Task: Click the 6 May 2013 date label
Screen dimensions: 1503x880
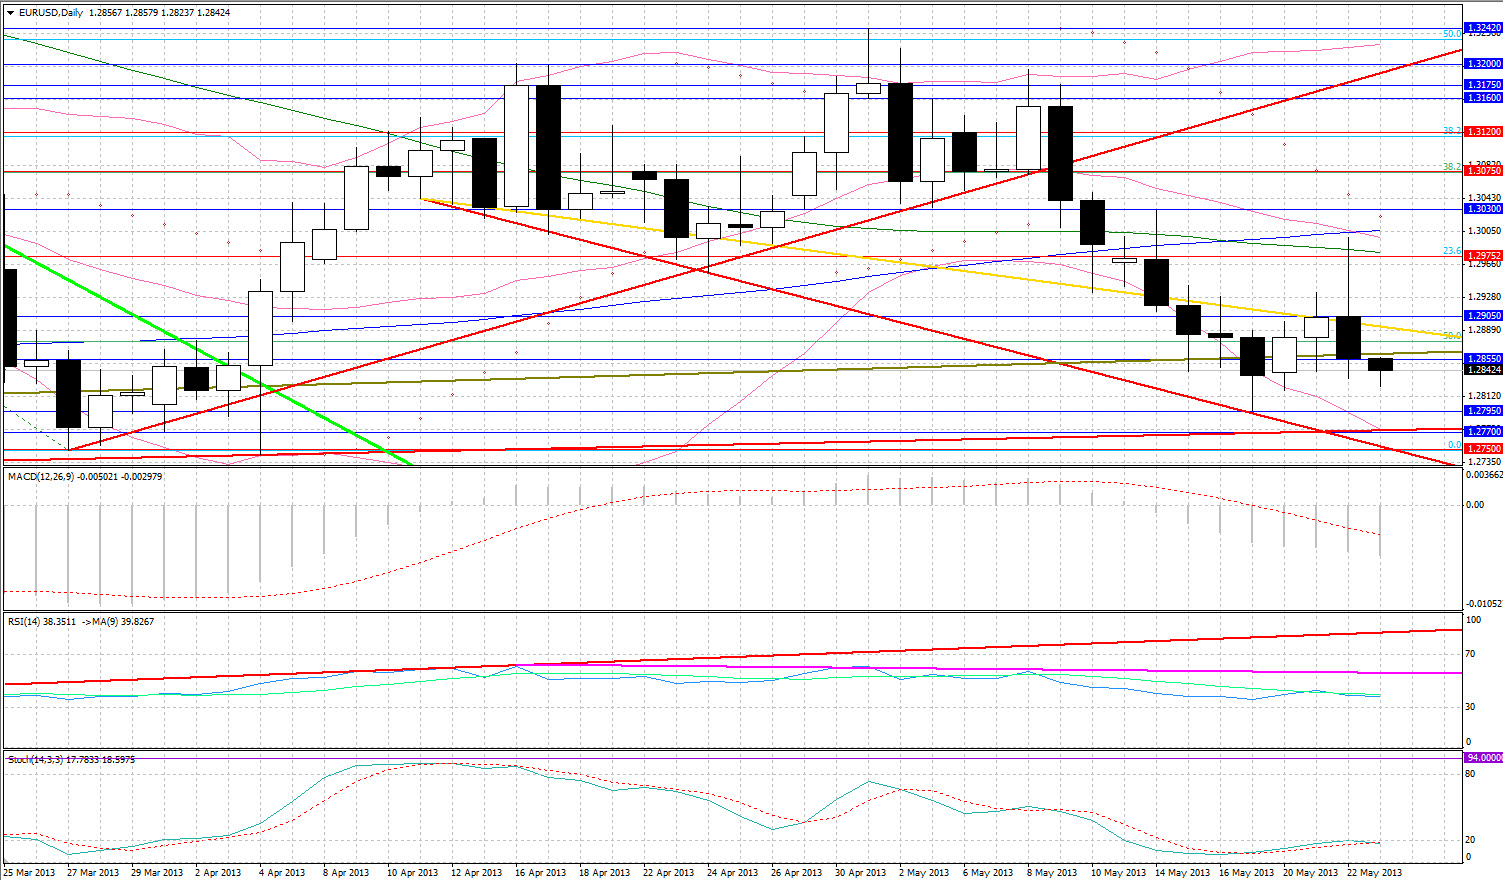Action: [987, 872]
